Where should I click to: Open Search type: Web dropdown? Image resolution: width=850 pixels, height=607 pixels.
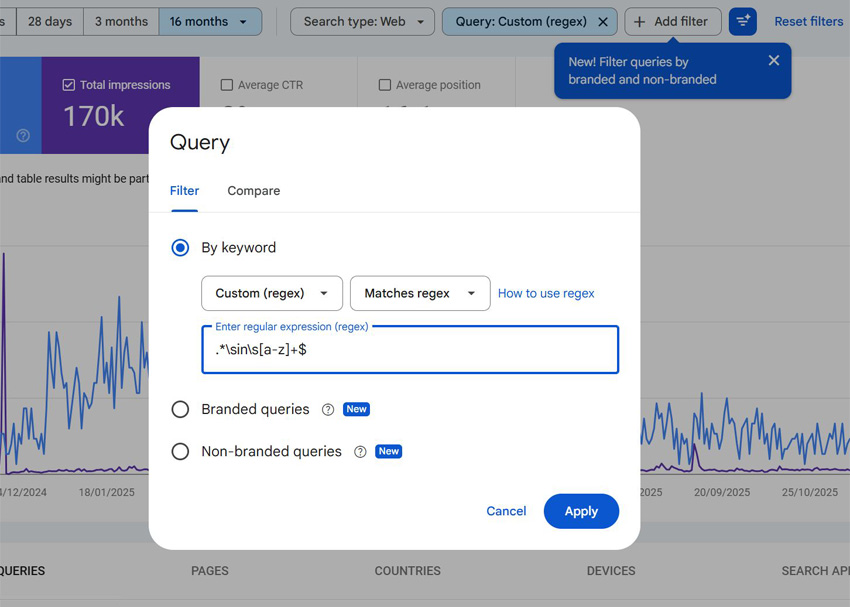point(362,22)
